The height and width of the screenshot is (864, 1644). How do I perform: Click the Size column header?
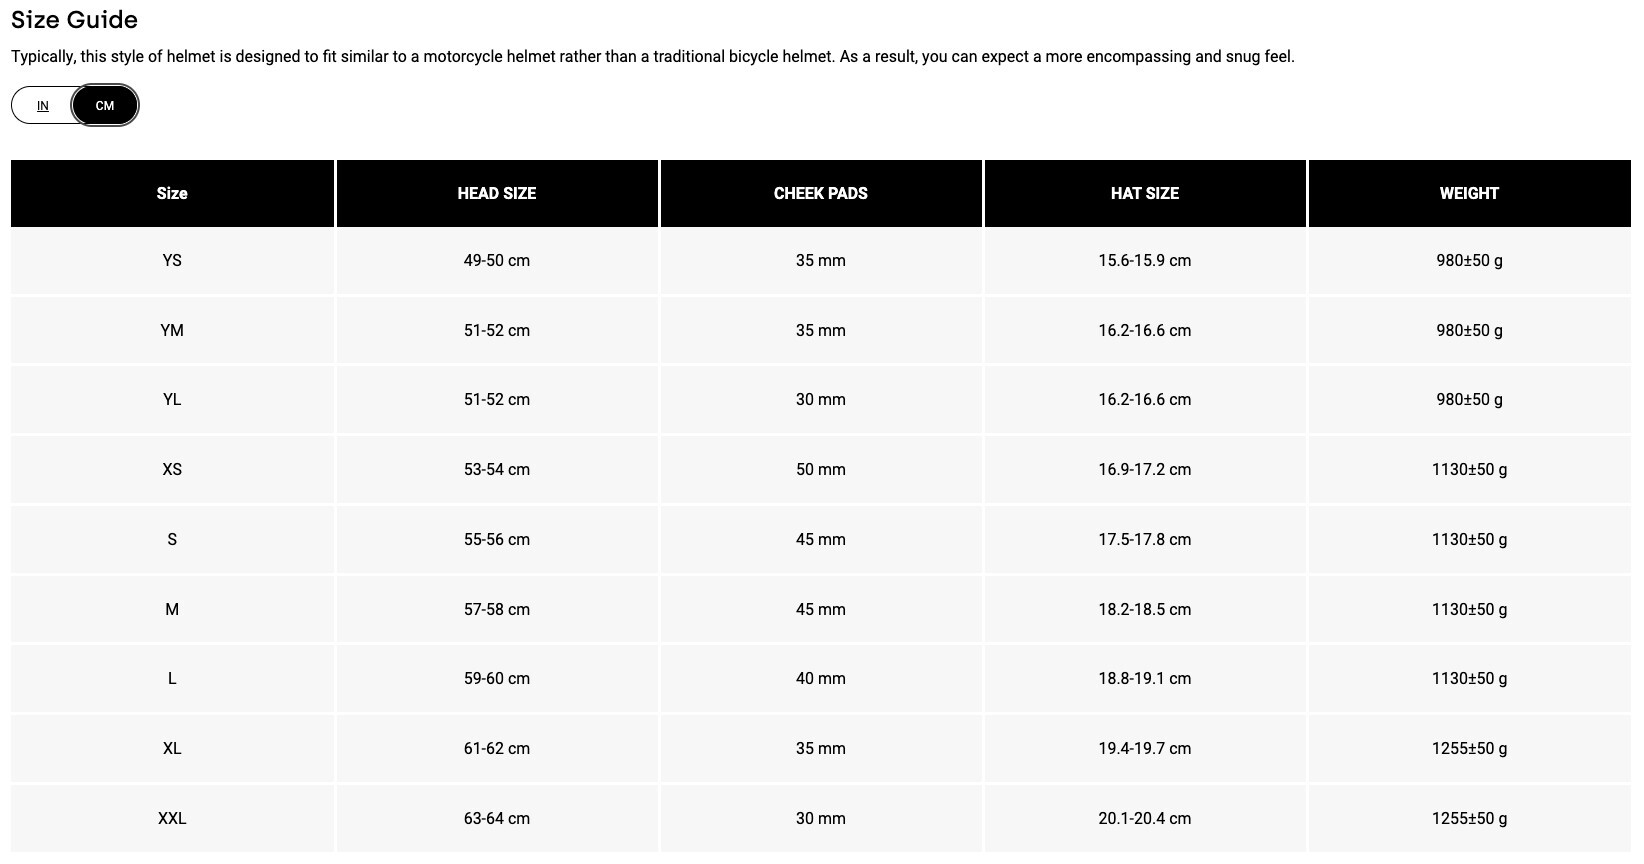coord(172,194)
